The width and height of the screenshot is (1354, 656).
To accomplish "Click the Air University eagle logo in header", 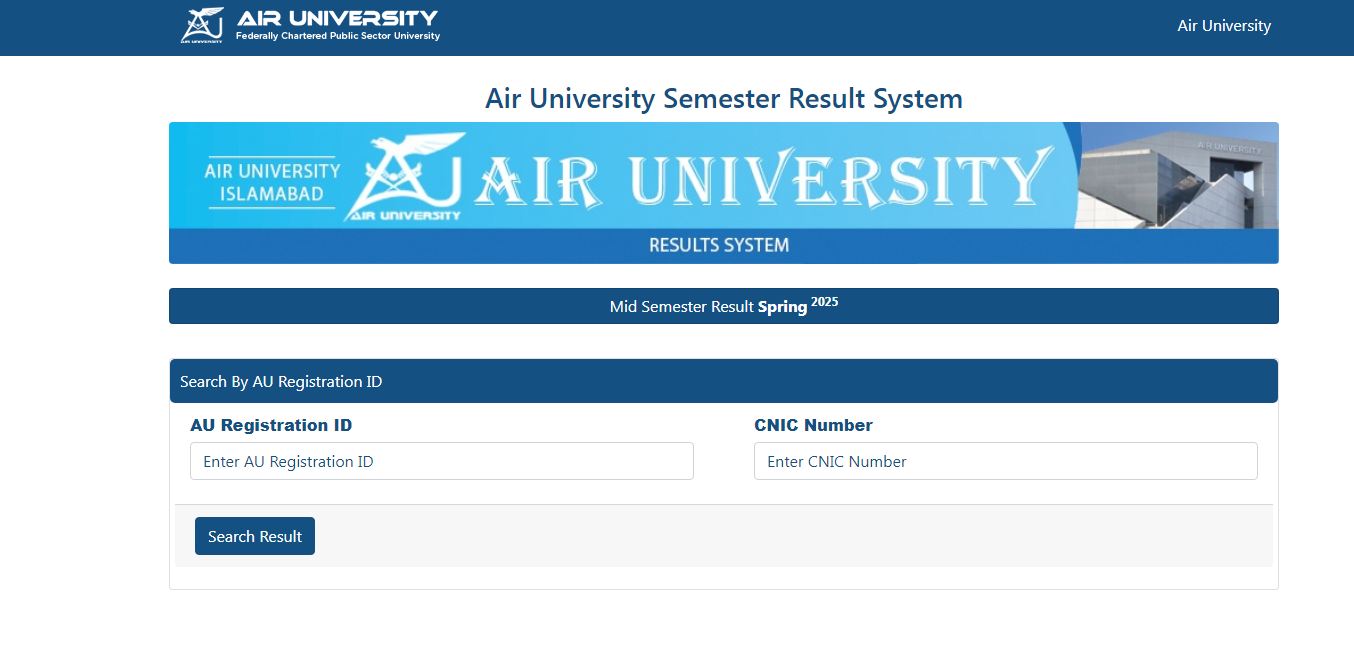I will coord(203,25).
